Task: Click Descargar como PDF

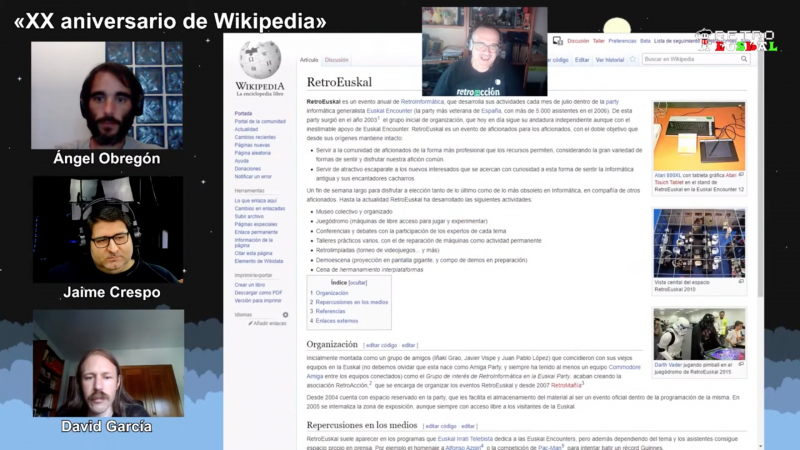Action: (258, 293)
